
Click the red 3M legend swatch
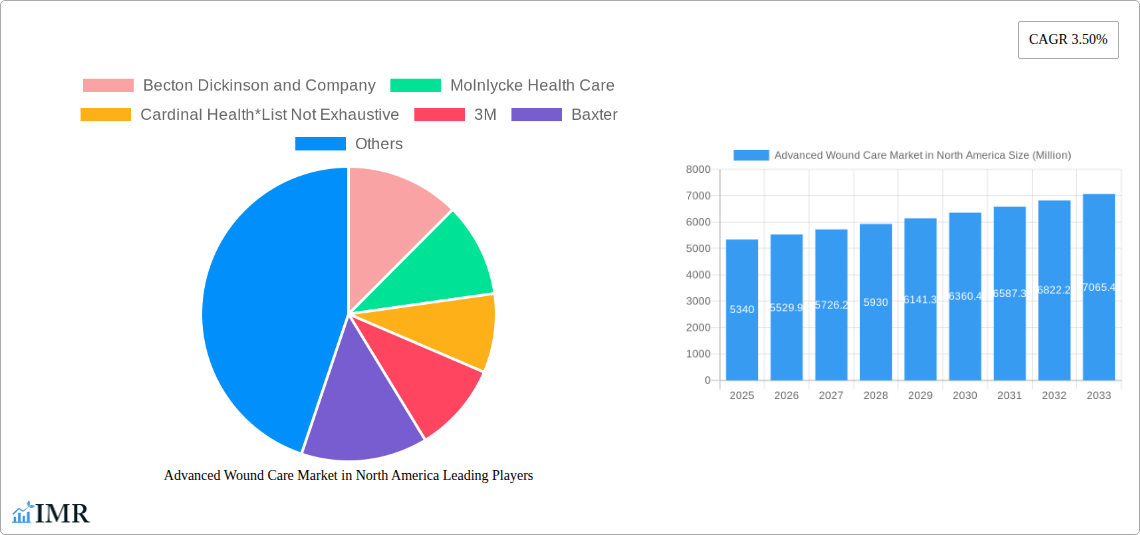click(x=439, y=115)
